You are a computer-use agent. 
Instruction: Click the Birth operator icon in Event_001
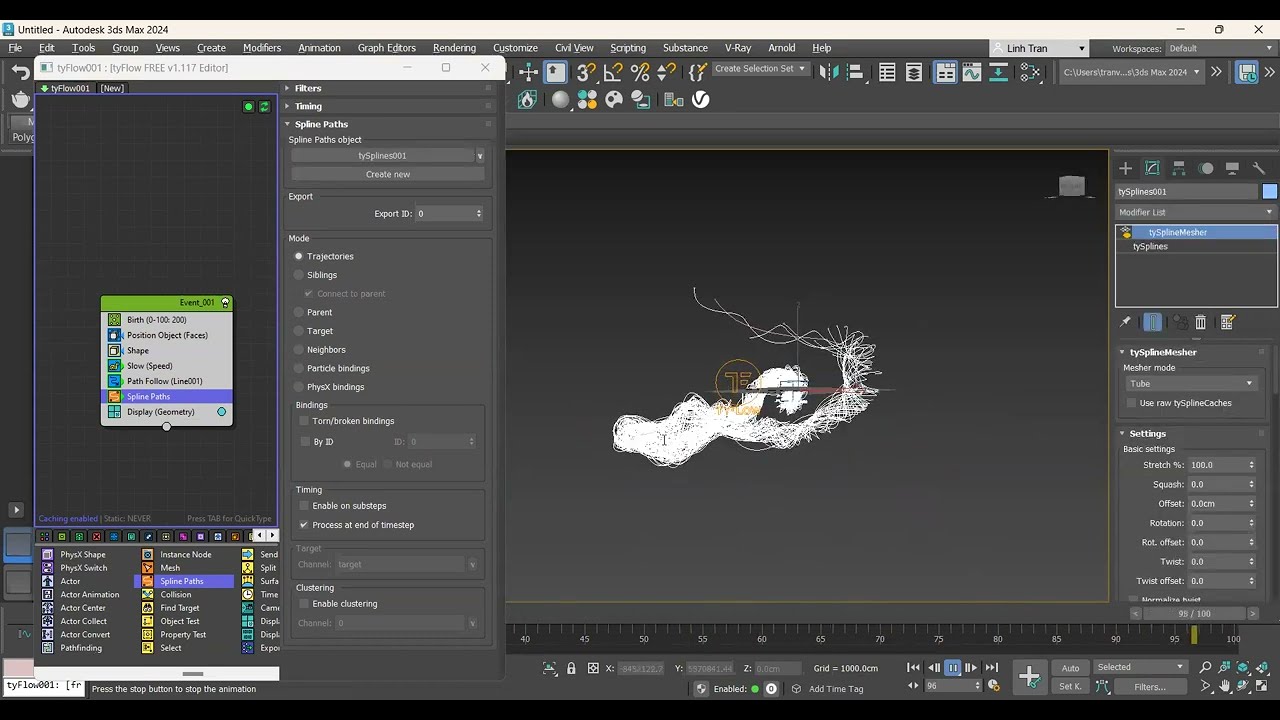click(114, 320)
